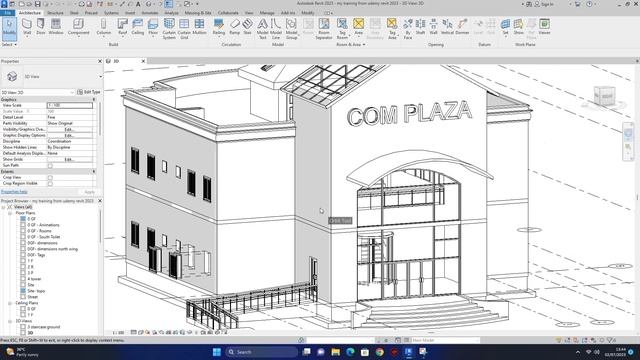Select the Ceiling tool
This screenshot has width=640, height=360.
138,27
